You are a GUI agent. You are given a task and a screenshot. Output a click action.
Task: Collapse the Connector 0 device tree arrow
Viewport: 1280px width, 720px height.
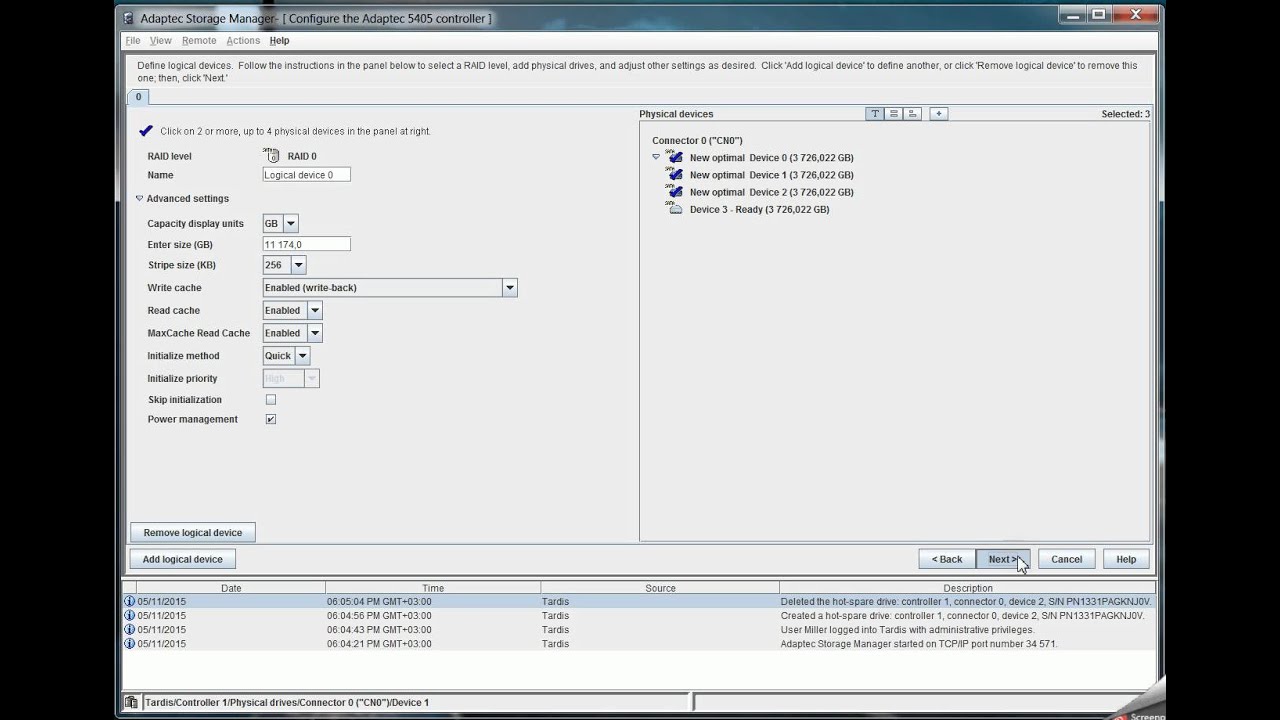(656, 157)
